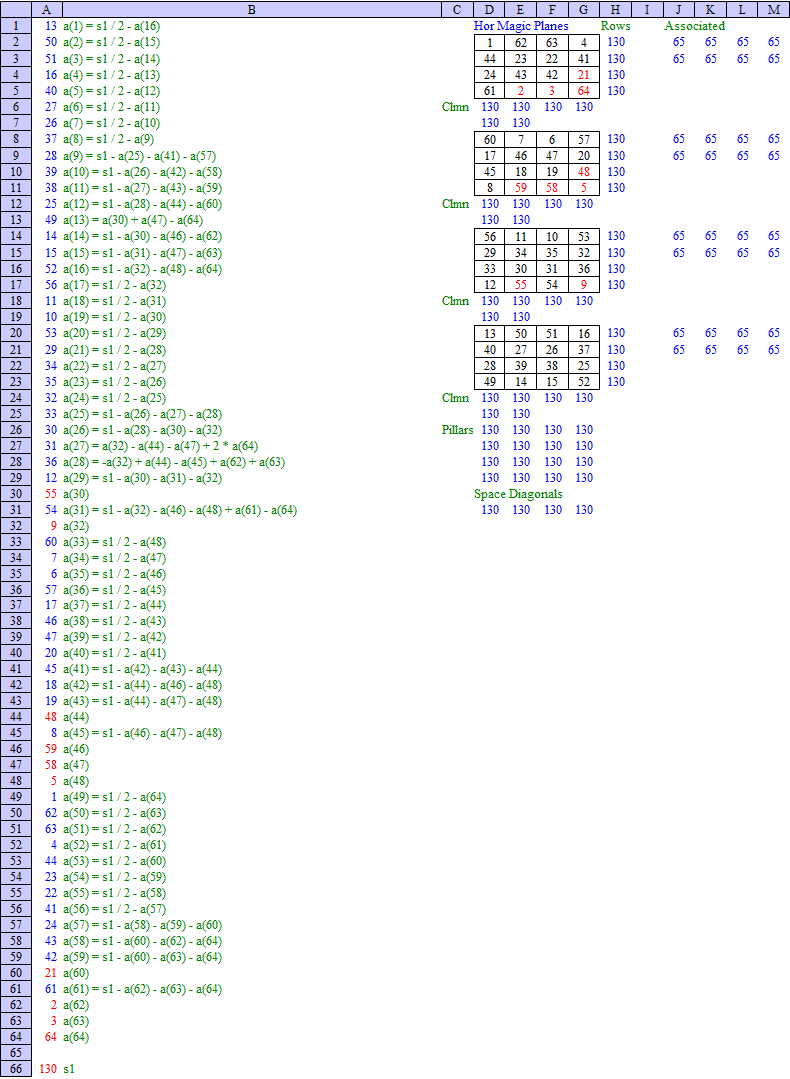The width and height of the screenshot is (790, 1079).
Task: Click the 'a(44)' label in column B
Action: 76,717
